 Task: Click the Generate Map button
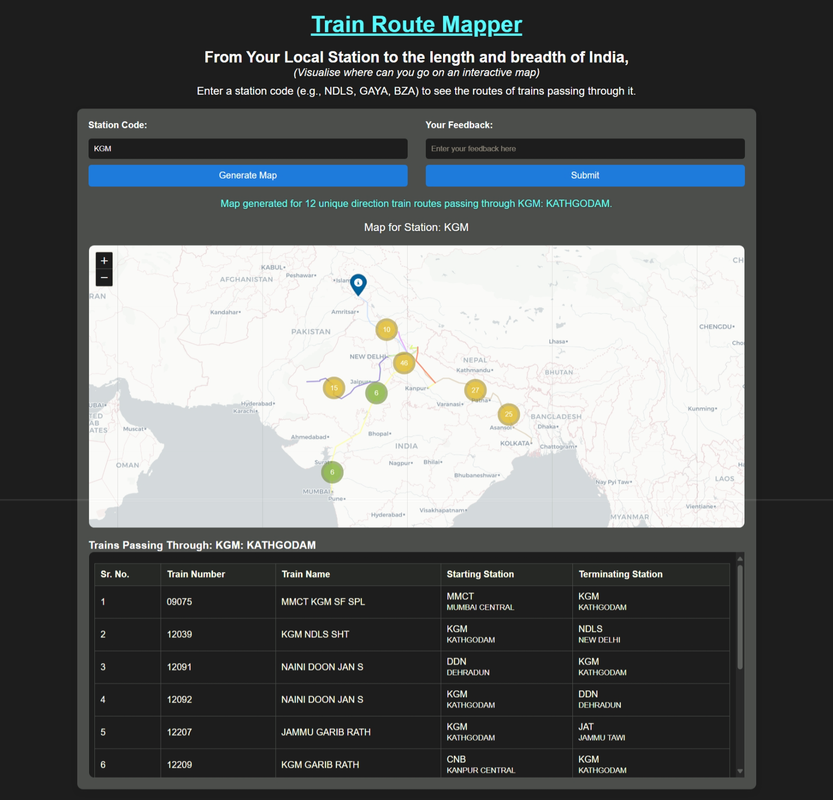(248, 175)
